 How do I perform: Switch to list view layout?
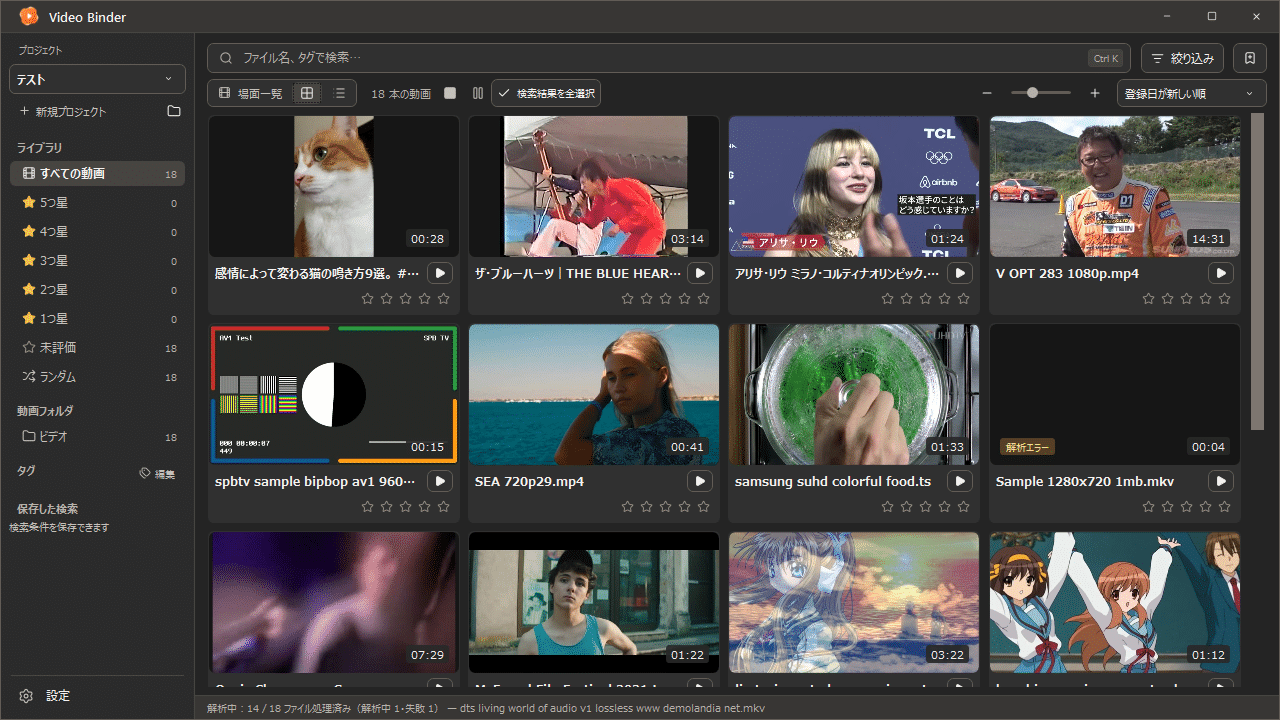coord(339,93)
